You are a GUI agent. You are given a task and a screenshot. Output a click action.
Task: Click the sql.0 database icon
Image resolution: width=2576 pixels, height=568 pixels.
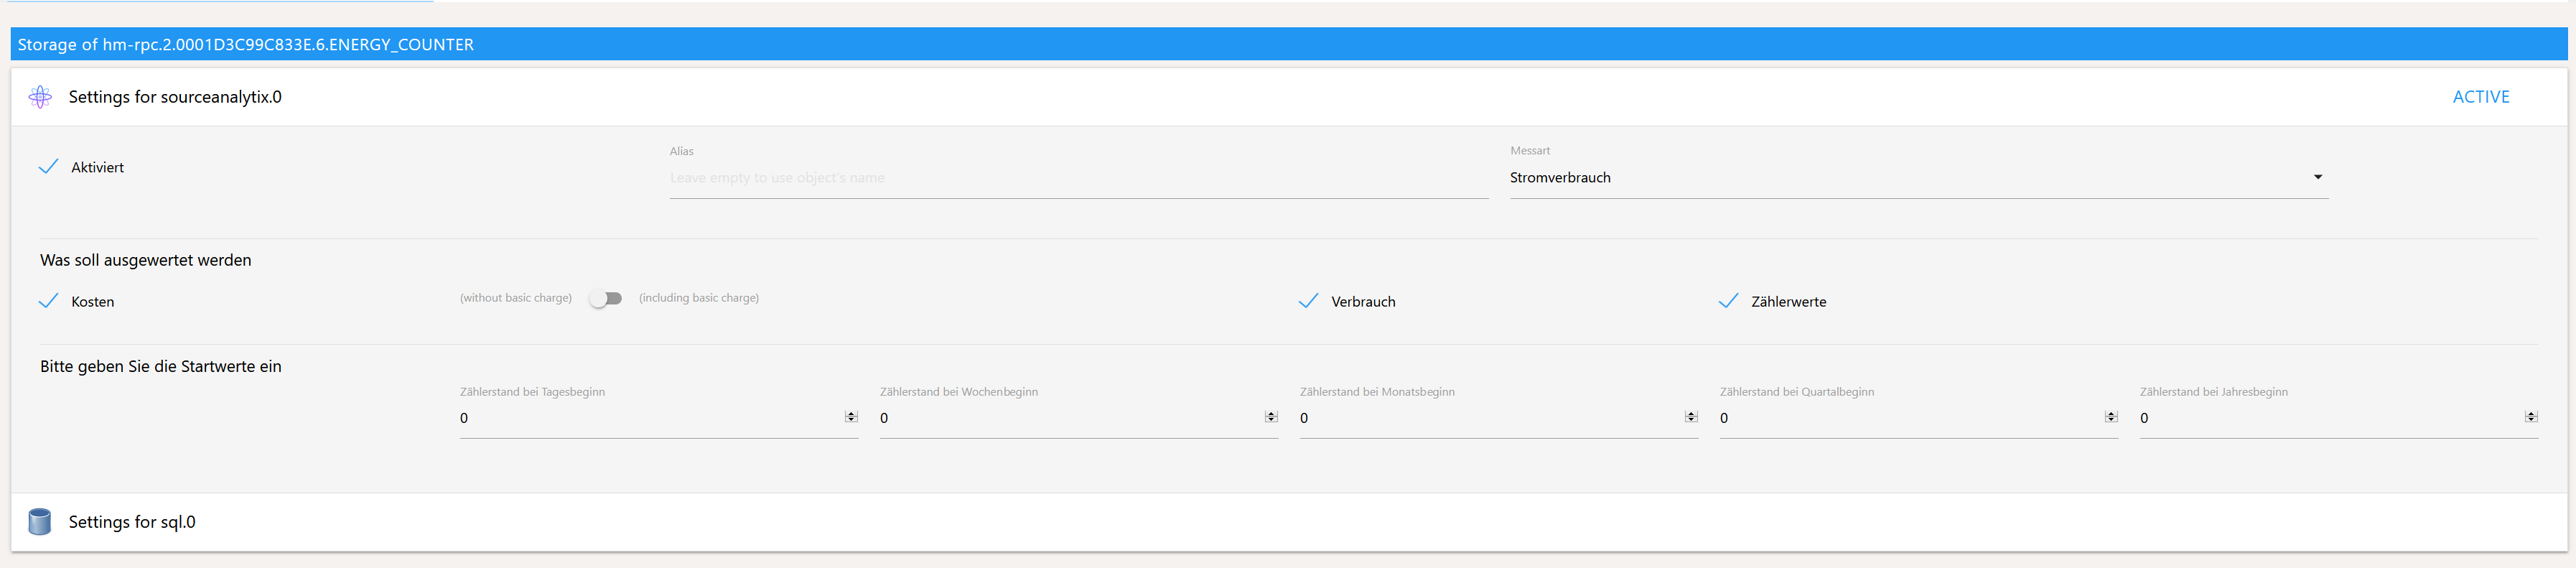coord(40,522)
